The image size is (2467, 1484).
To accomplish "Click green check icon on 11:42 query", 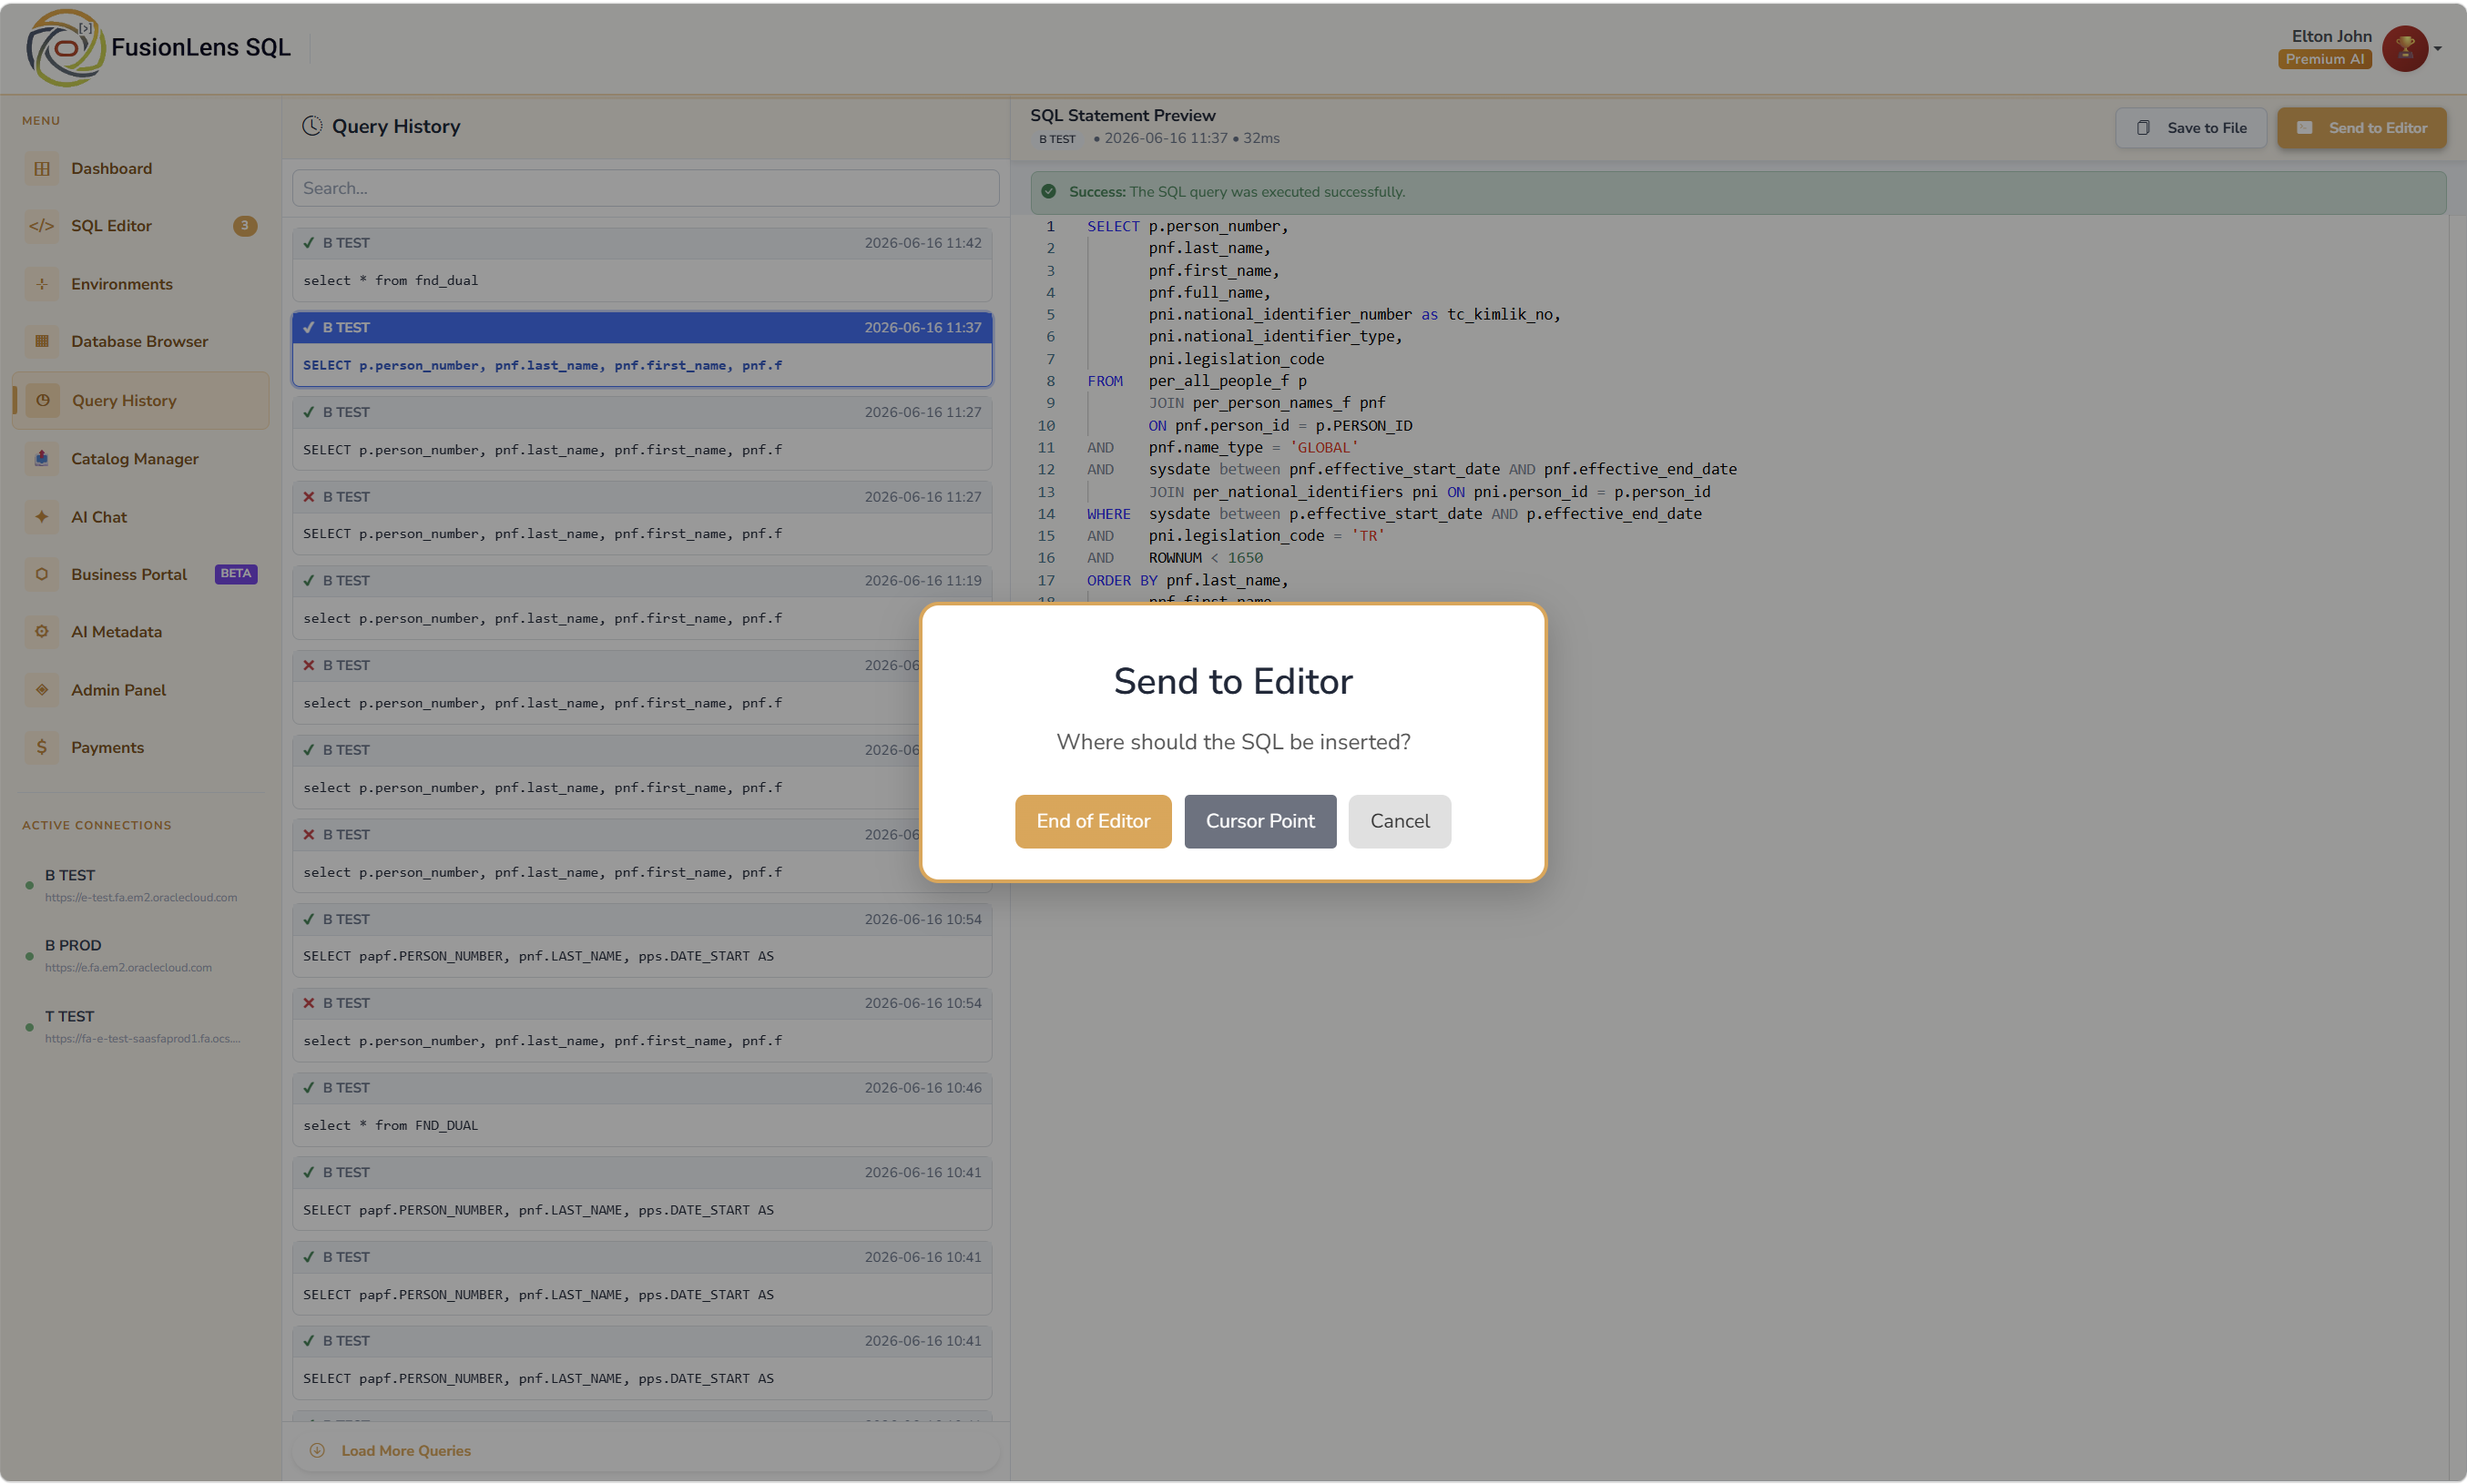I will pos(309,243).
